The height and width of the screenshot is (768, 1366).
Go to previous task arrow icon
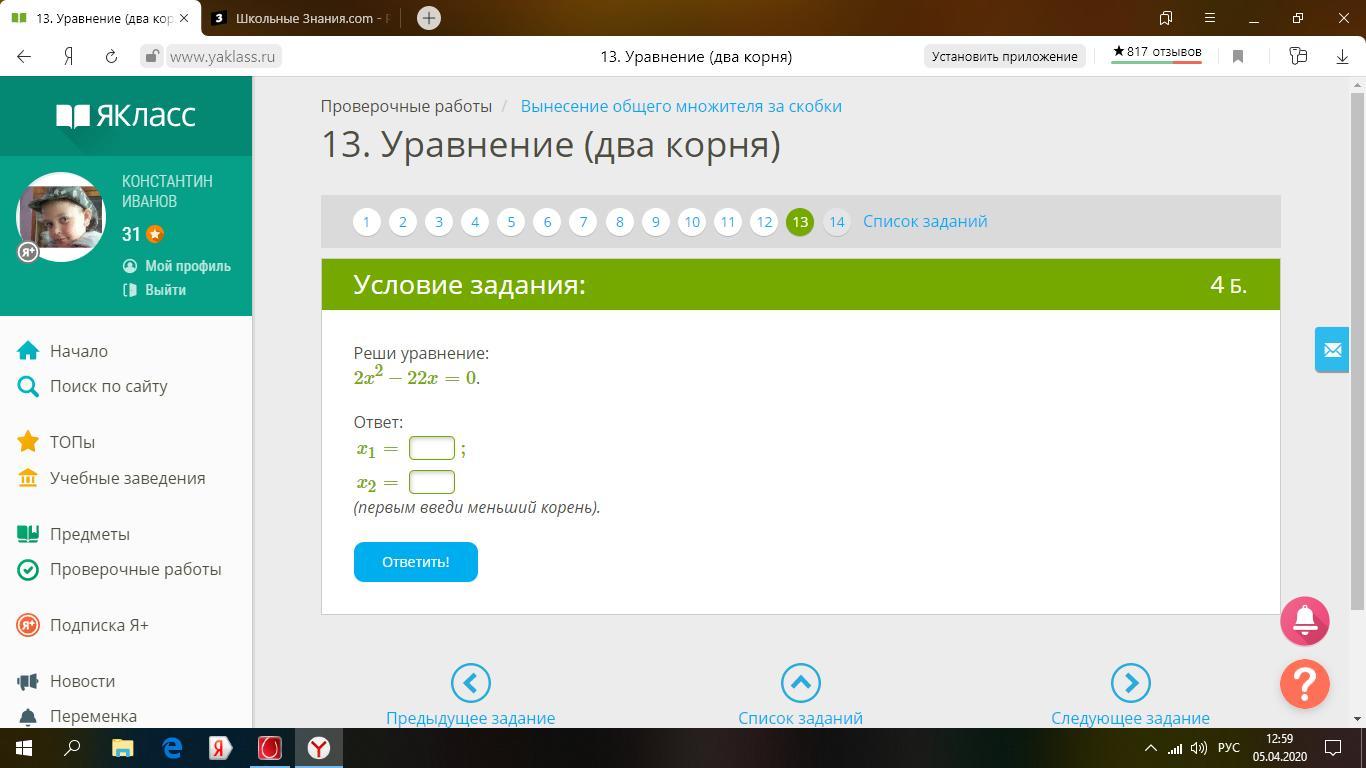click(470, 683)
